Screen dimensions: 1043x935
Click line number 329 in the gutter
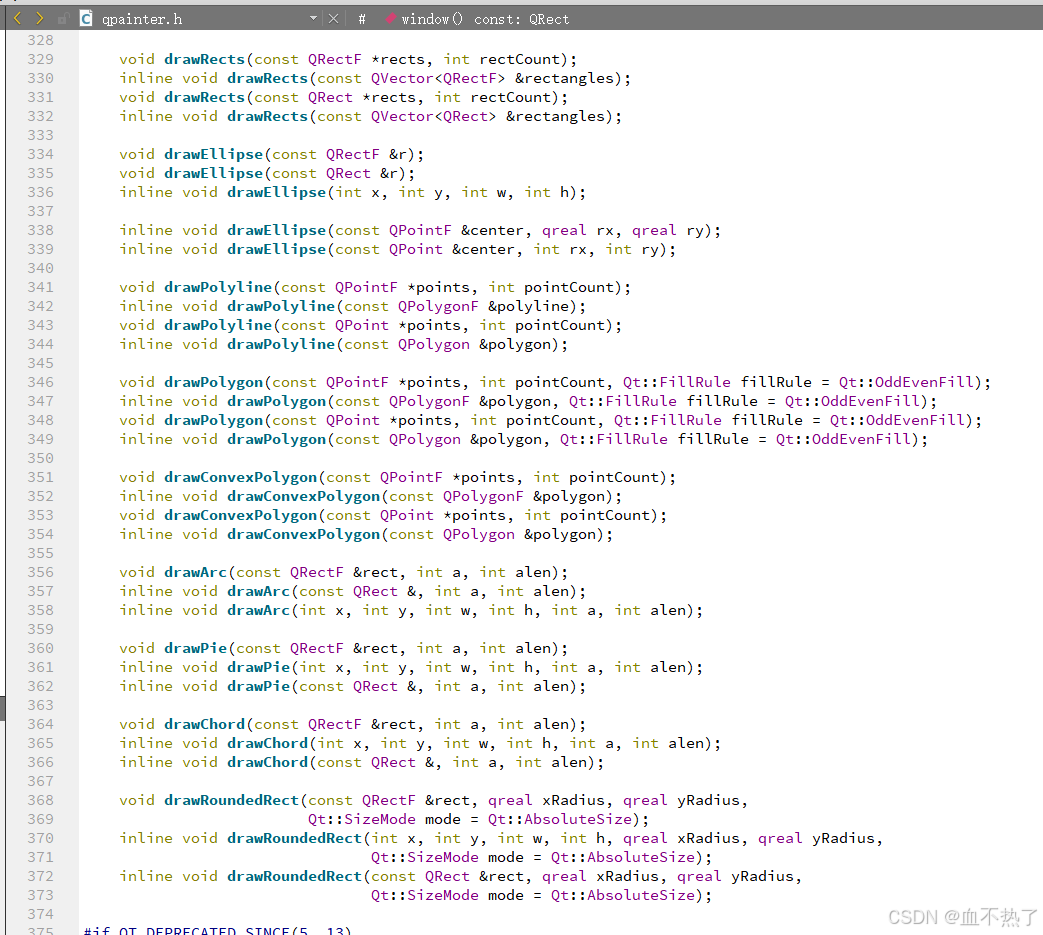[41, 59]
